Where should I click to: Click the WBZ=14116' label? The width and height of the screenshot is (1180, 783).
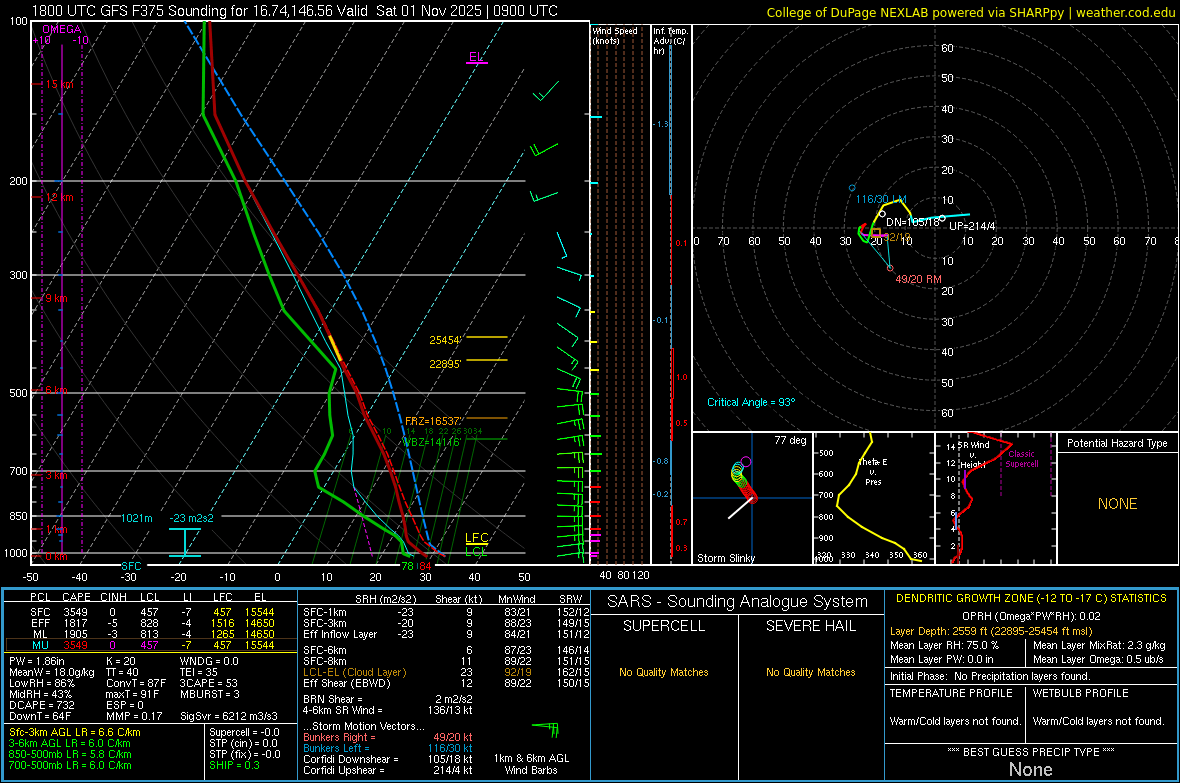click(x=430, y=442)
